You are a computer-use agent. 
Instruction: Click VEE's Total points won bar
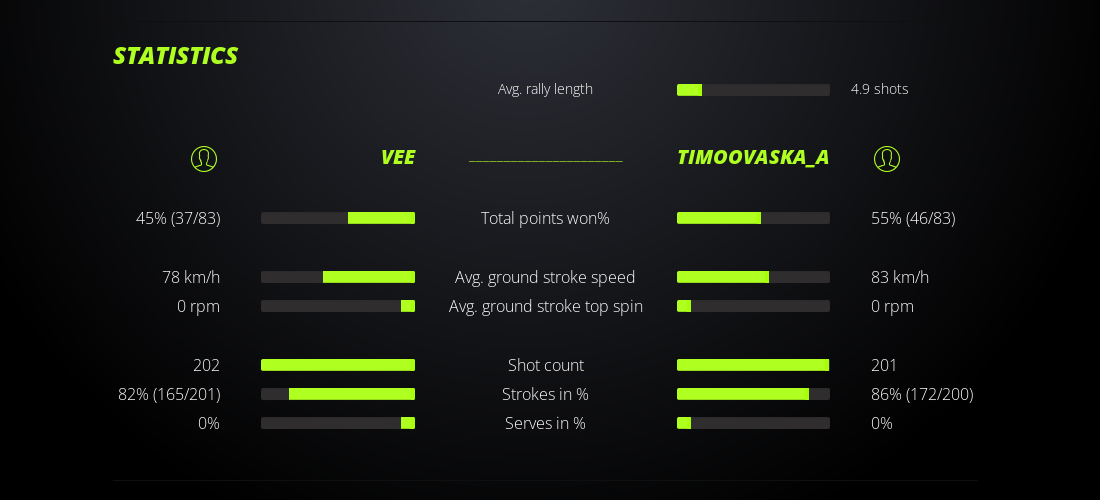(x=338, y=218)
